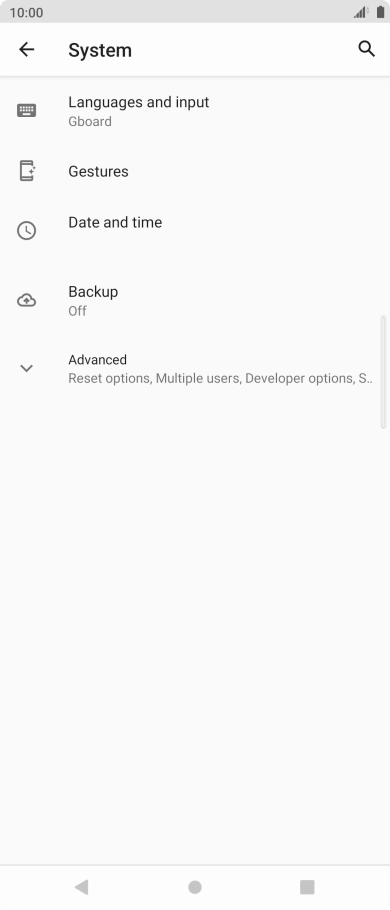Open Backup settings showing Off

195,301
